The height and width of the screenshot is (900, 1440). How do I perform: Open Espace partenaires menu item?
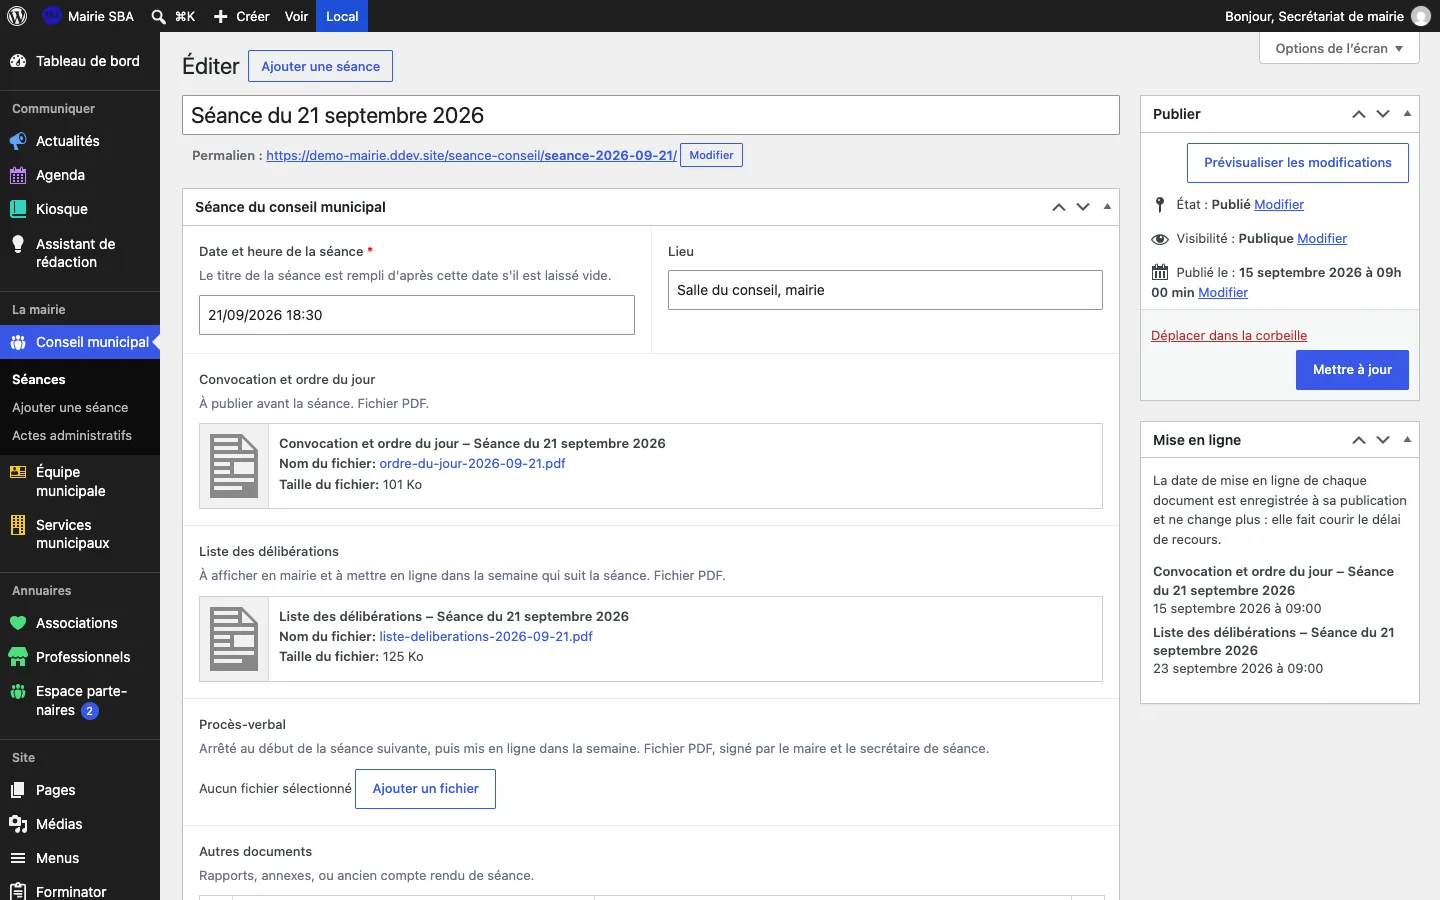click(x=80, y=701)
